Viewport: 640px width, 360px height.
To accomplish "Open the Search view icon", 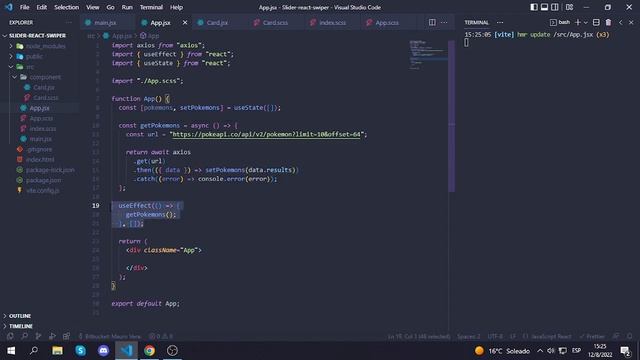I will [24, 336].
